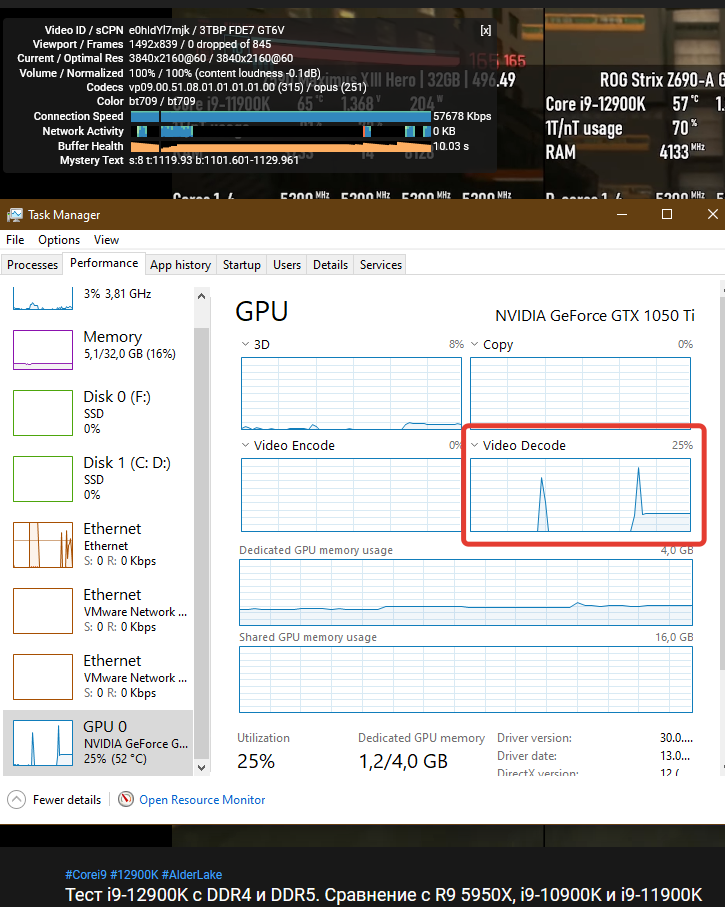Click the Network Activity graph in overlay
The width and height of the screenshot is (725, 907).
281,131
